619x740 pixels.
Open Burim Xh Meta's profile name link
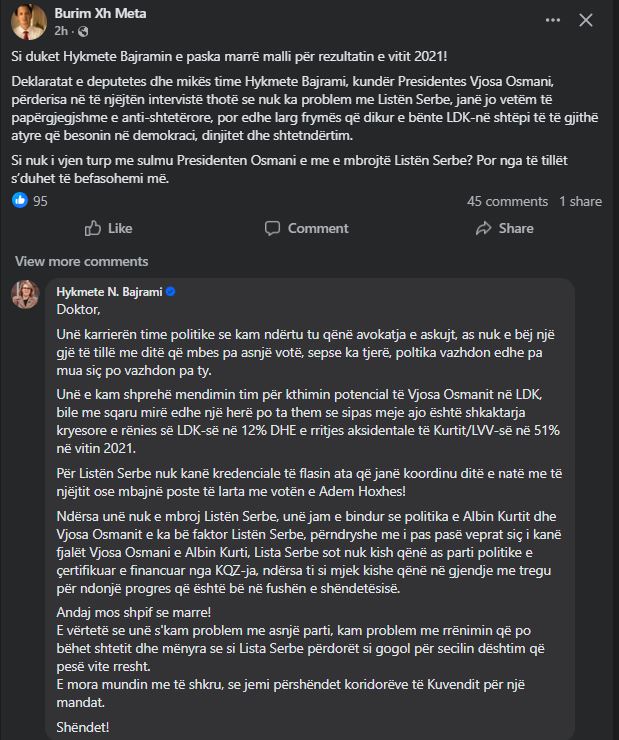click(x=99, y=14)
